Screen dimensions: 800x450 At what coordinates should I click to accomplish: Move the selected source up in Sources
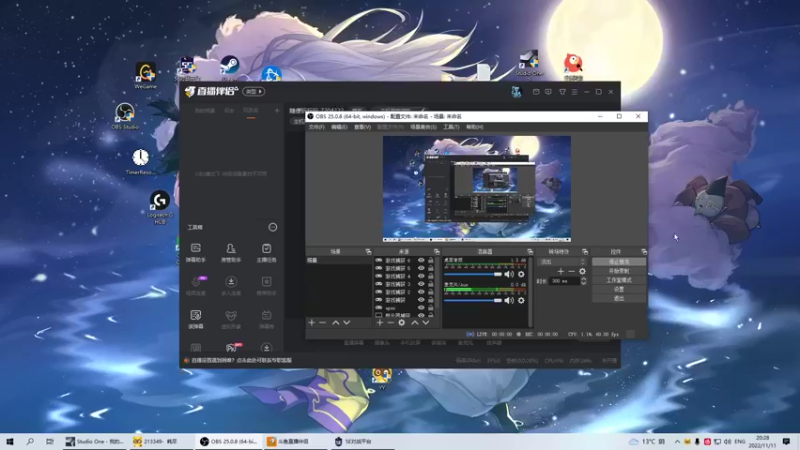pyautogui.click(x=415, y=322)
